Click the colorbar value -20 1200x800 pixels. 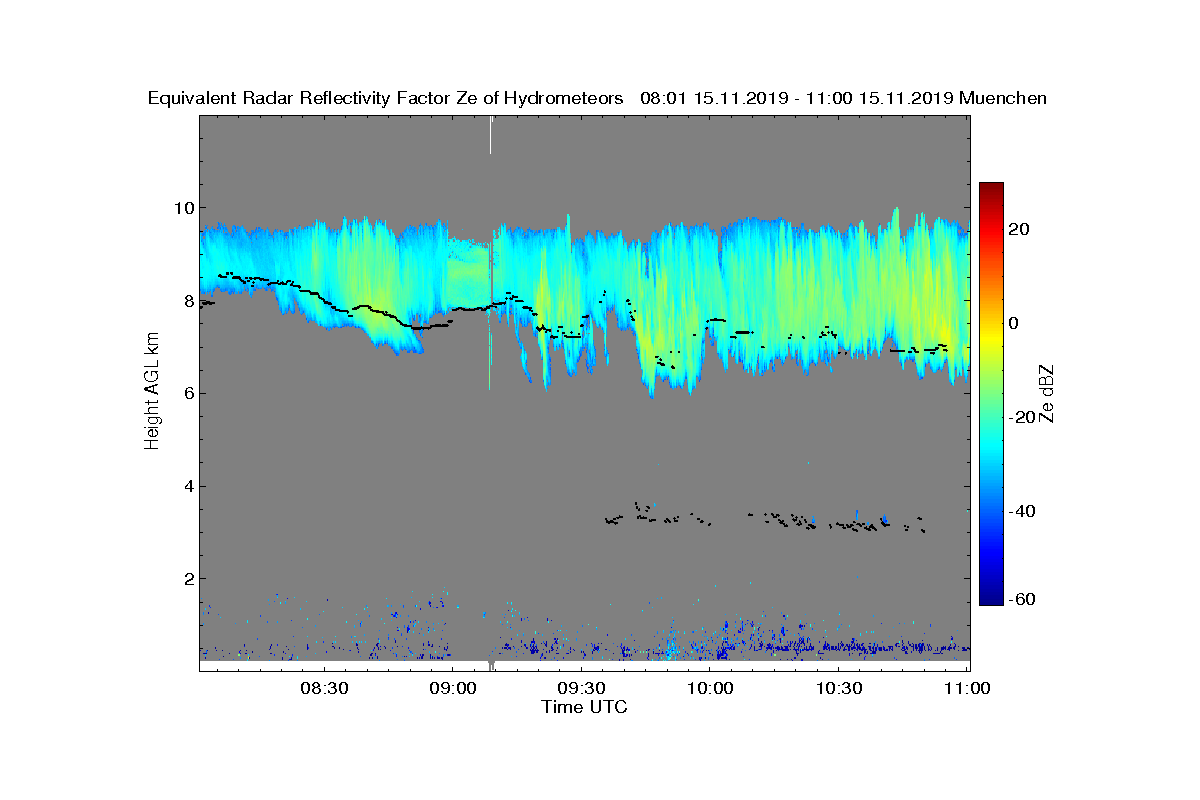1023,417
